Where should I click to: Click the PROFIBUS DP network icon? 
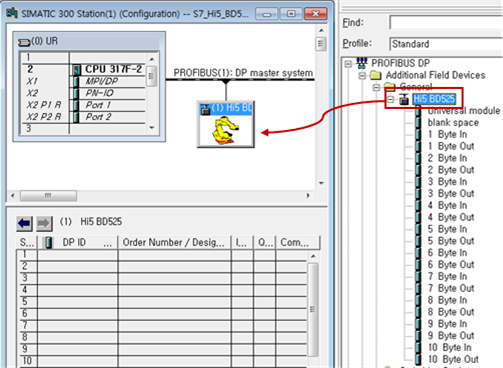pyautogui.click(x=362, y=63)
